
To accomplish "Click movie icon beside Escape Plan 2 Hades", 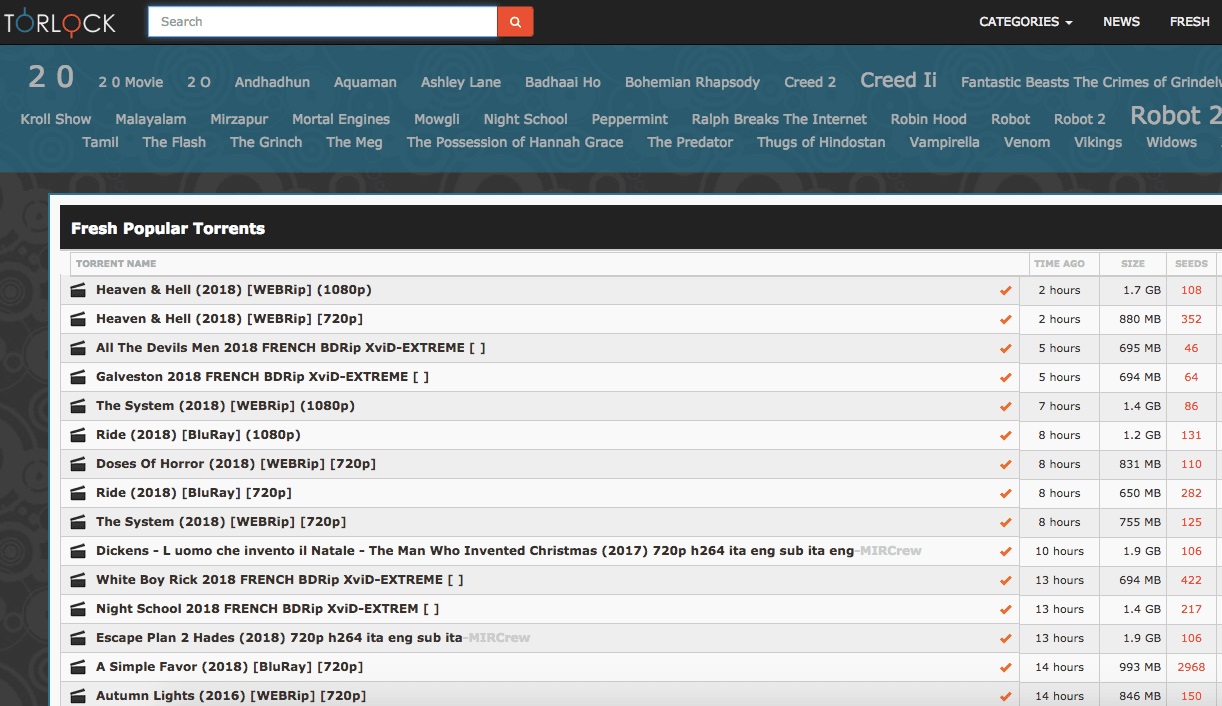I will click(78, 638).
